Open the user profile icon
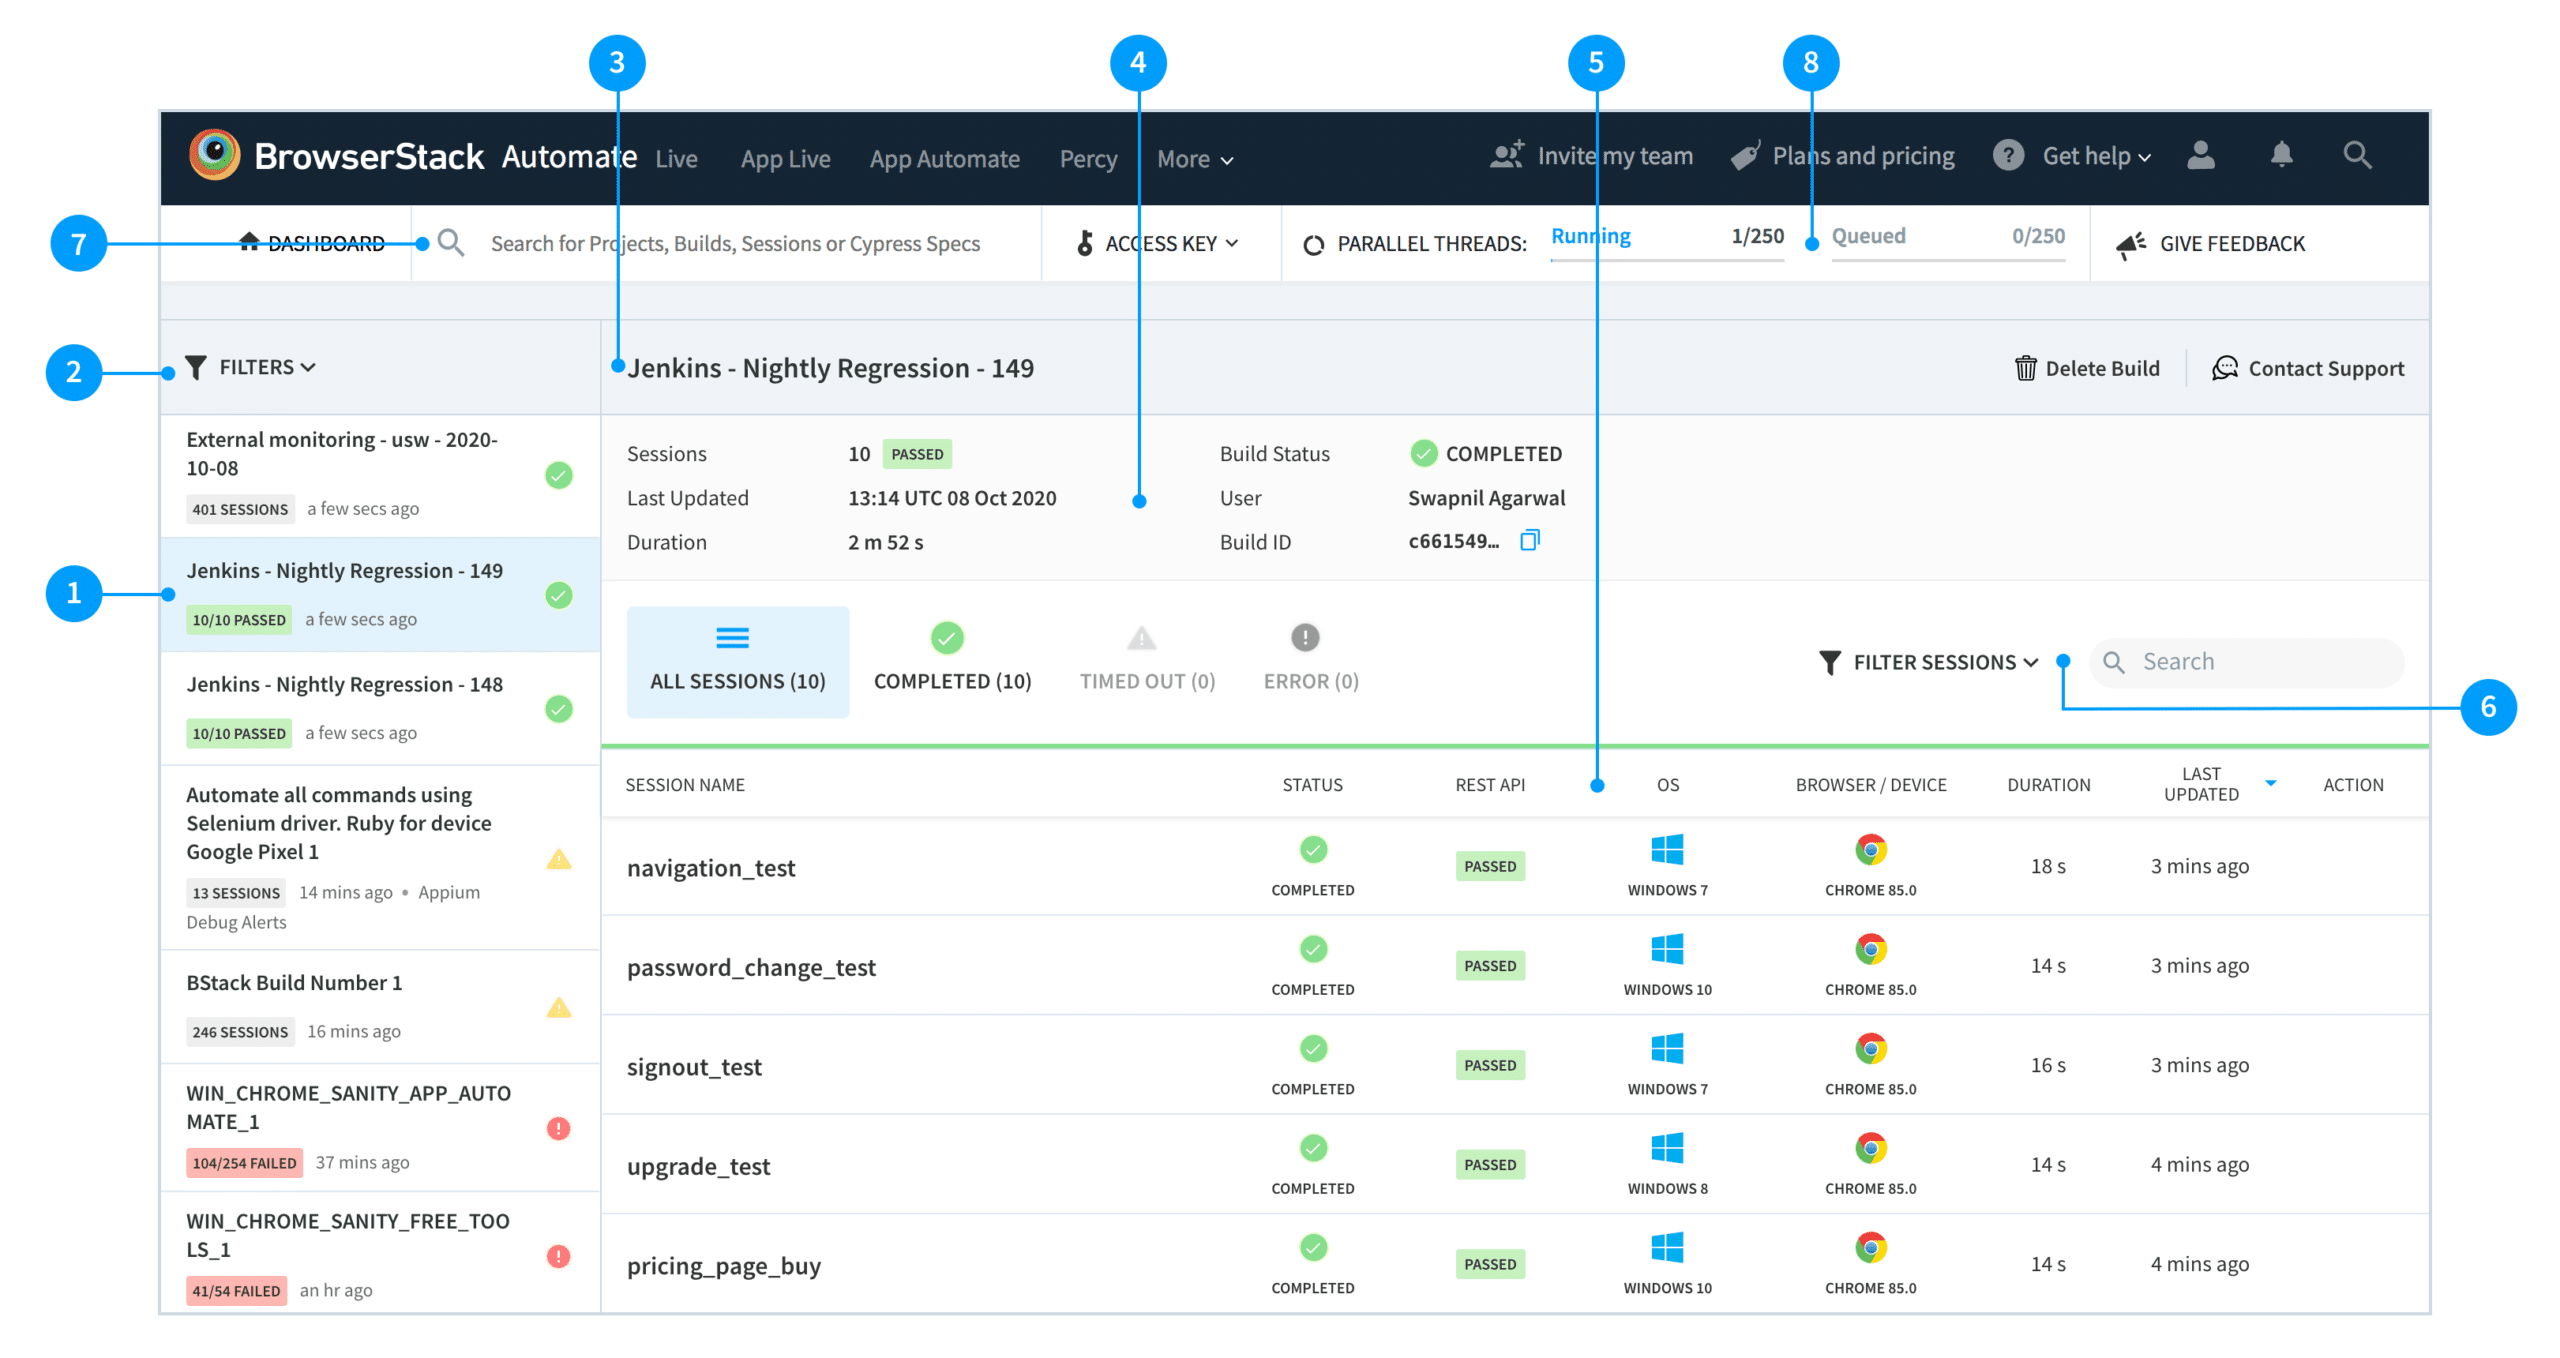Image resolution: width=2560 pixels, height=1358 pixels. click(x=2200, y=155)
